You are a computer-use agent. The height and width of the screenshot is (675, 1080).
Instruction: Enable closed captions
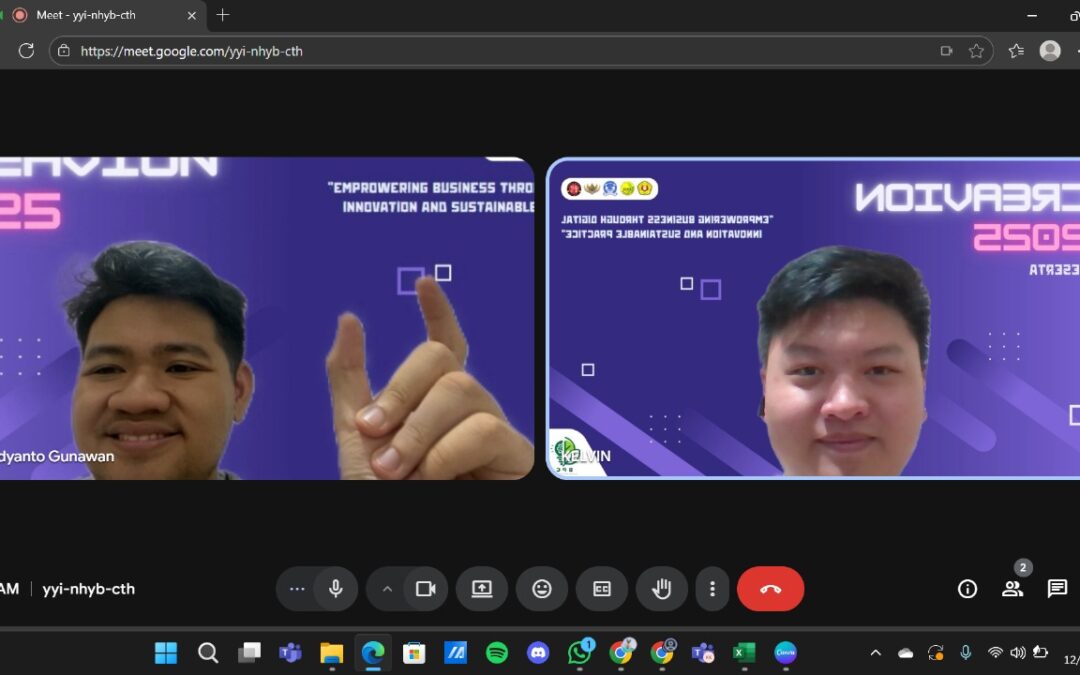[602, 589]
